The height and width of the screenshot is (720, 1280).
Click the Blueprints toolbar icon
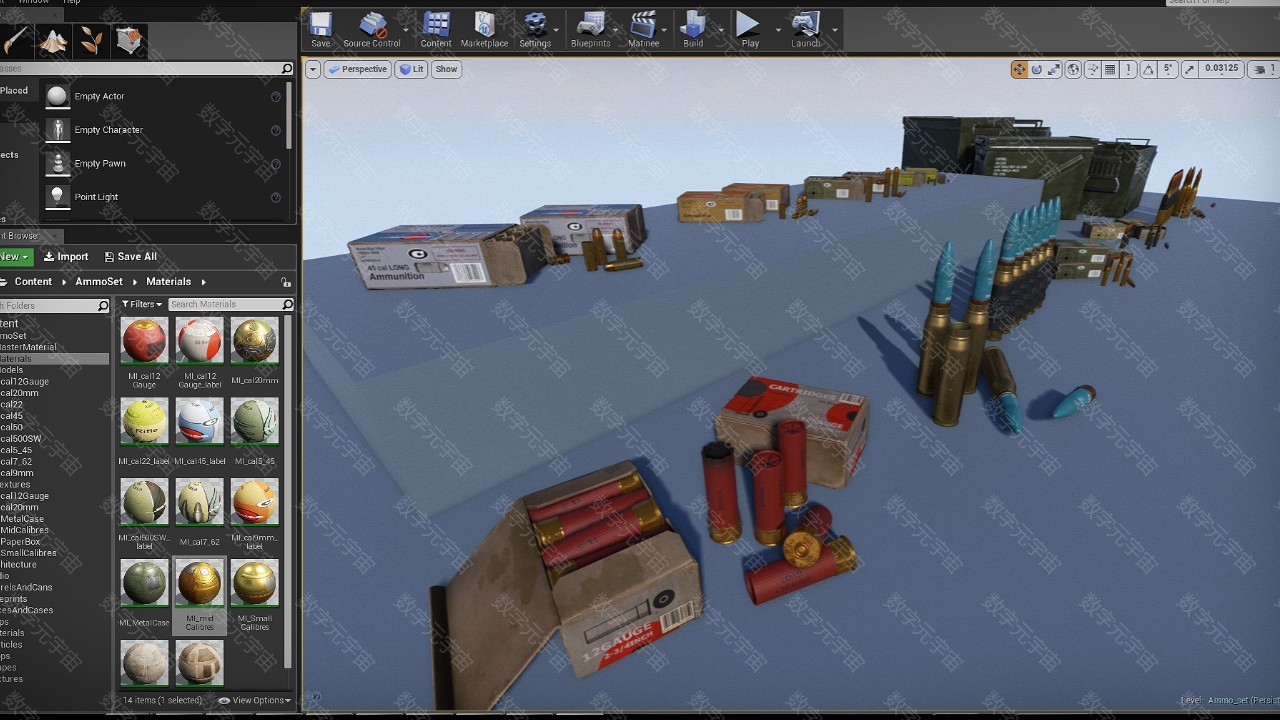pyautogui.click(x=590, y=29)
